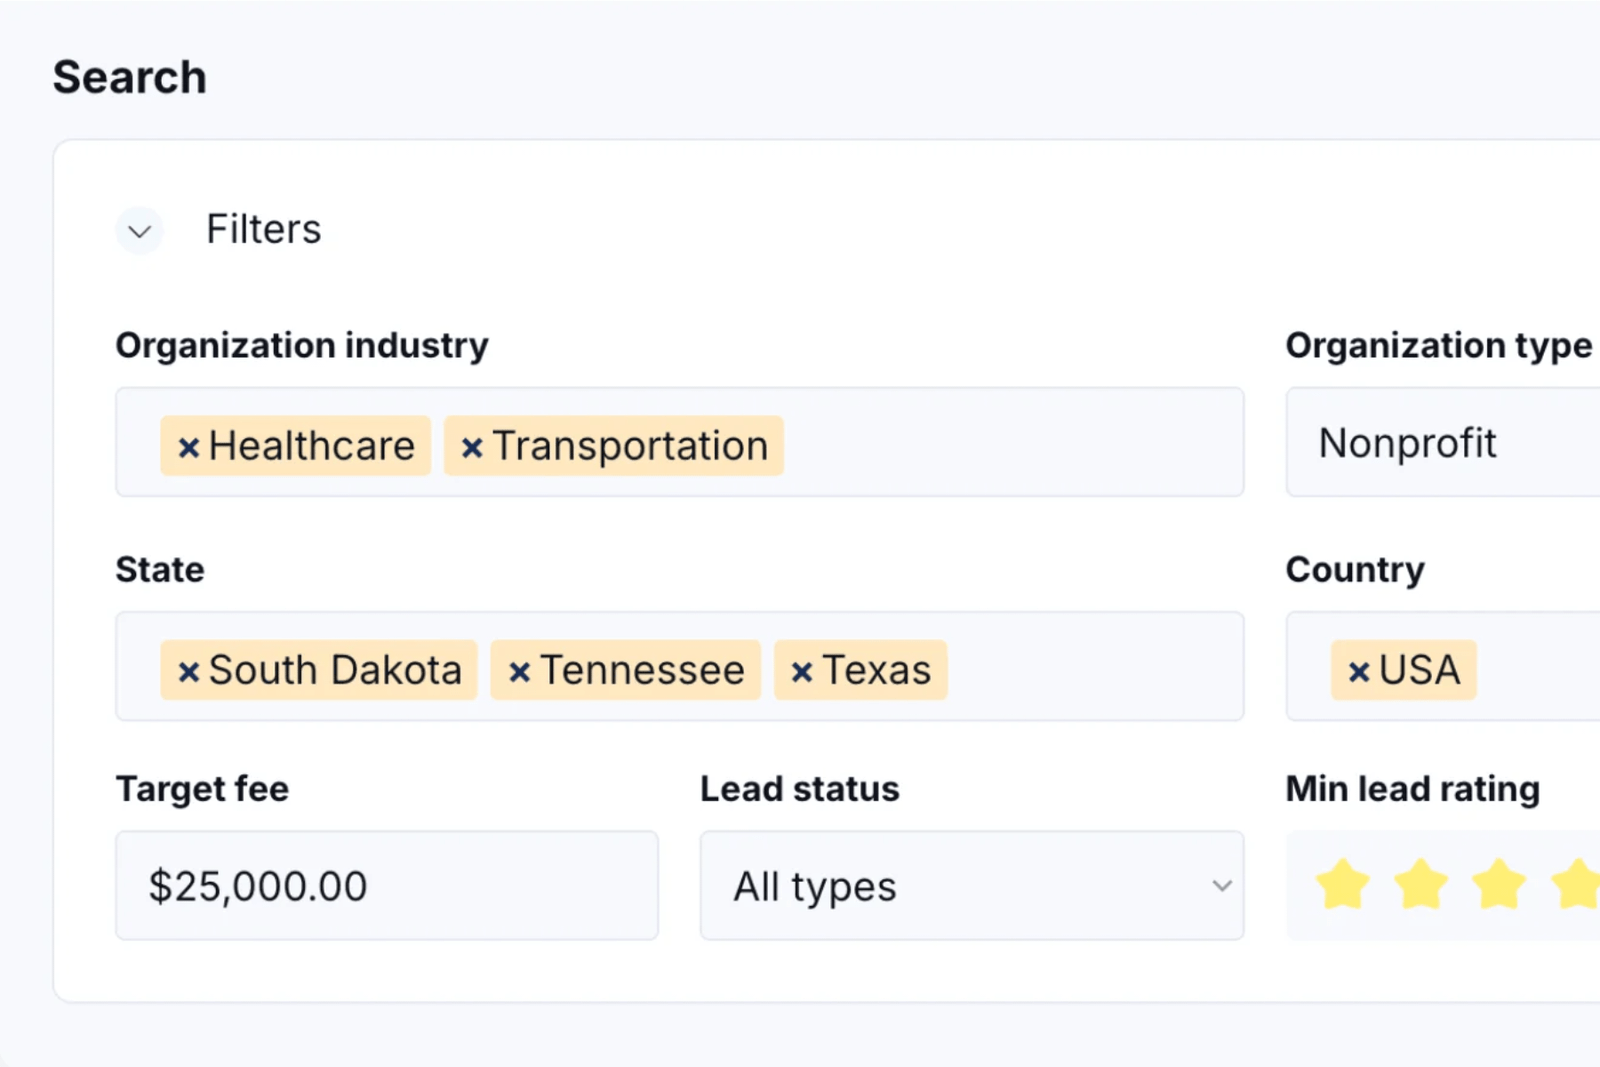The image size is (1600, 1067).
Task: Set min lead rating to one star
Action: (1342, 885)
